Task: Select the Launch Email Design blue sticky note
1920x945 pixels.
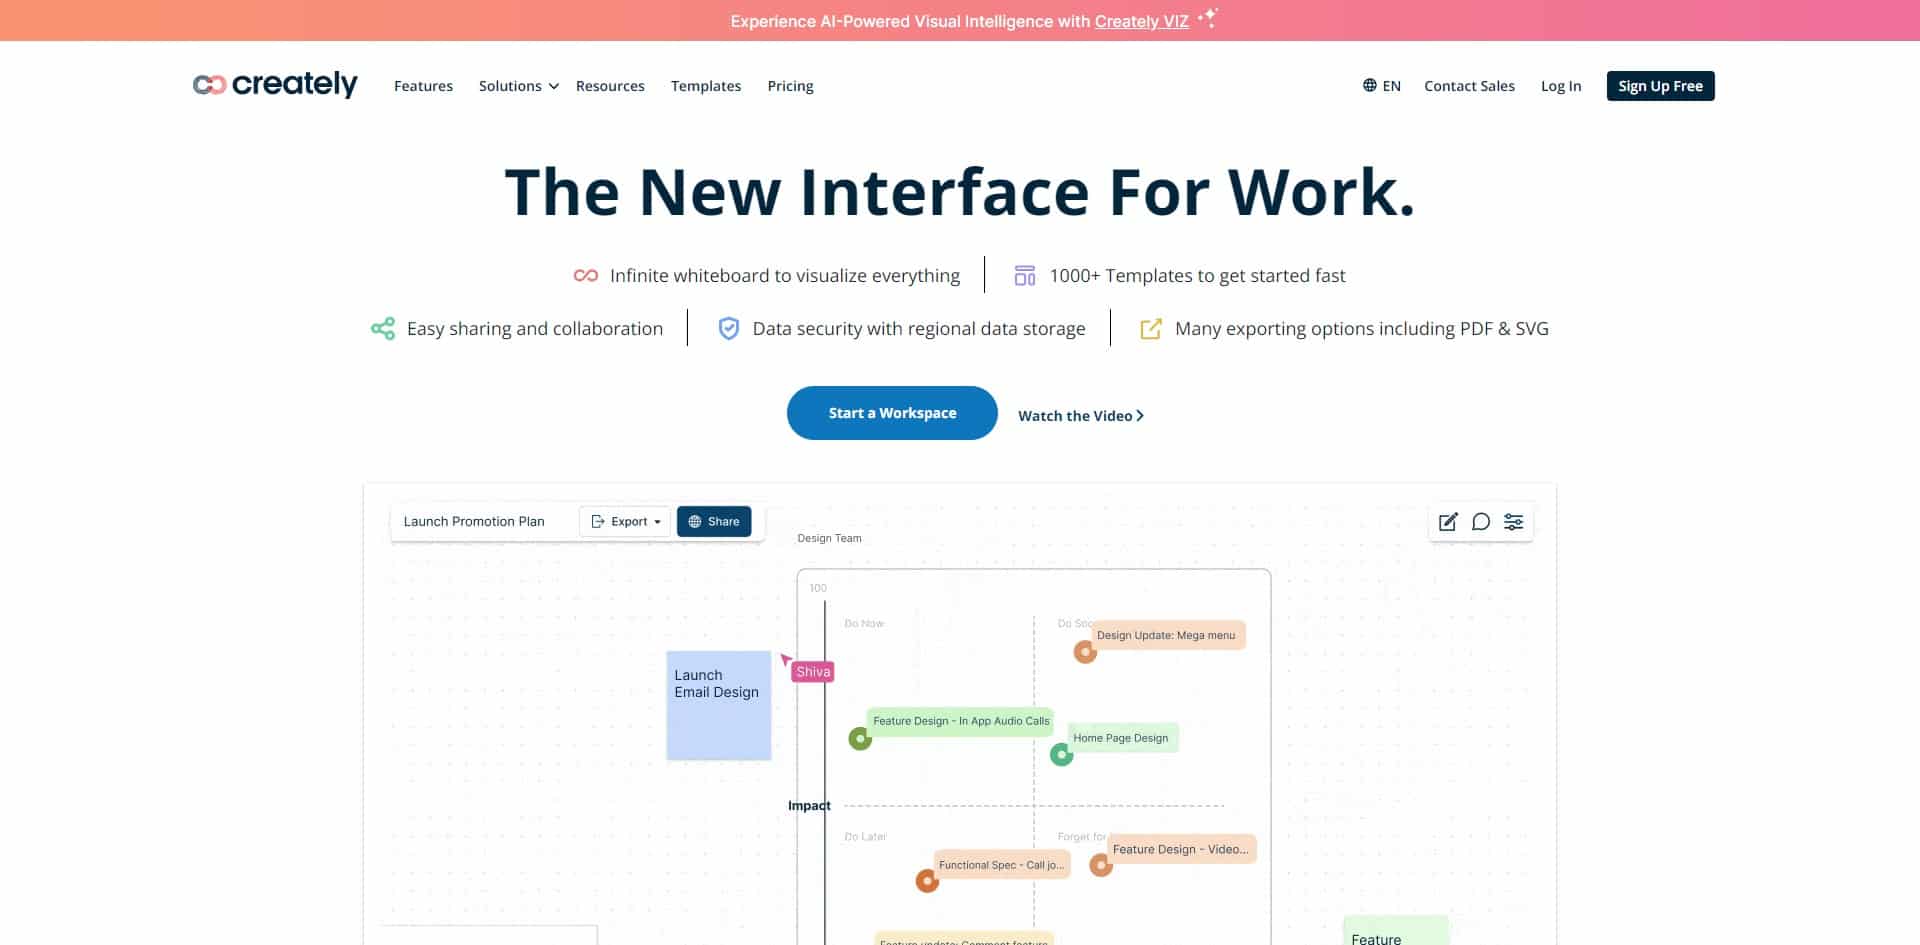Action: tap(717, 704)
